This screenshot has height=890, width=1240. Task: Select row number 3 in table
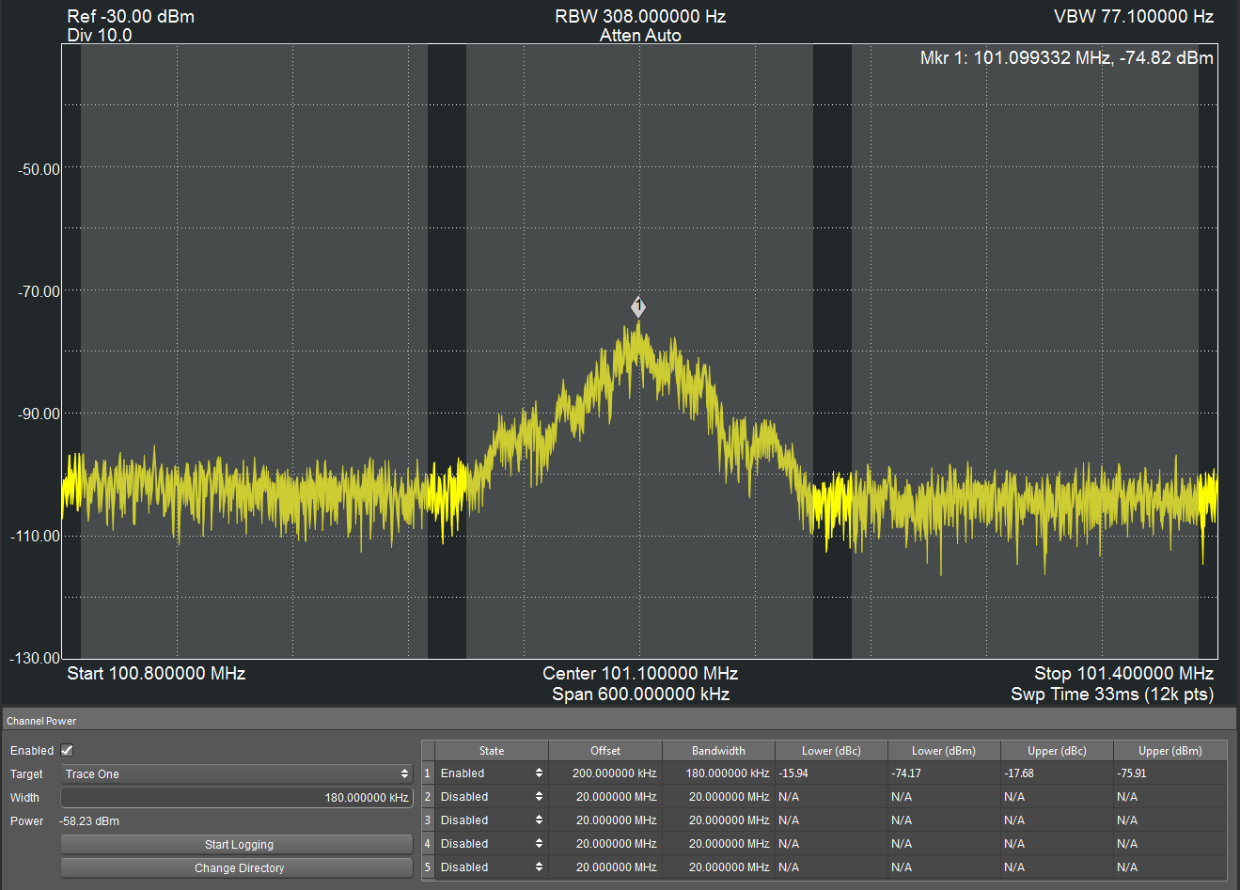click(428, 820)
